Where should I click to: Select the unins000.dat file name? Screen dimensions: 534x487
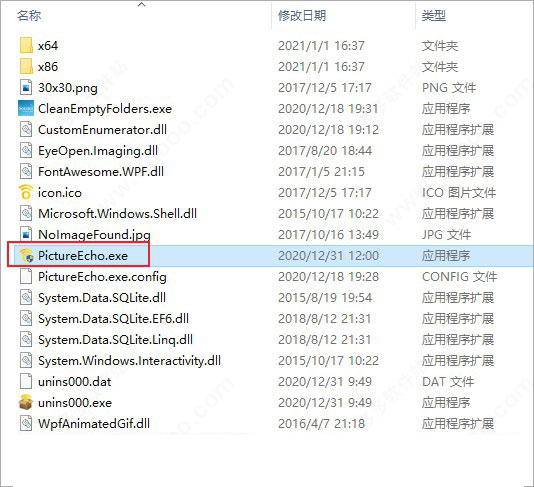(x=75, y=382)
